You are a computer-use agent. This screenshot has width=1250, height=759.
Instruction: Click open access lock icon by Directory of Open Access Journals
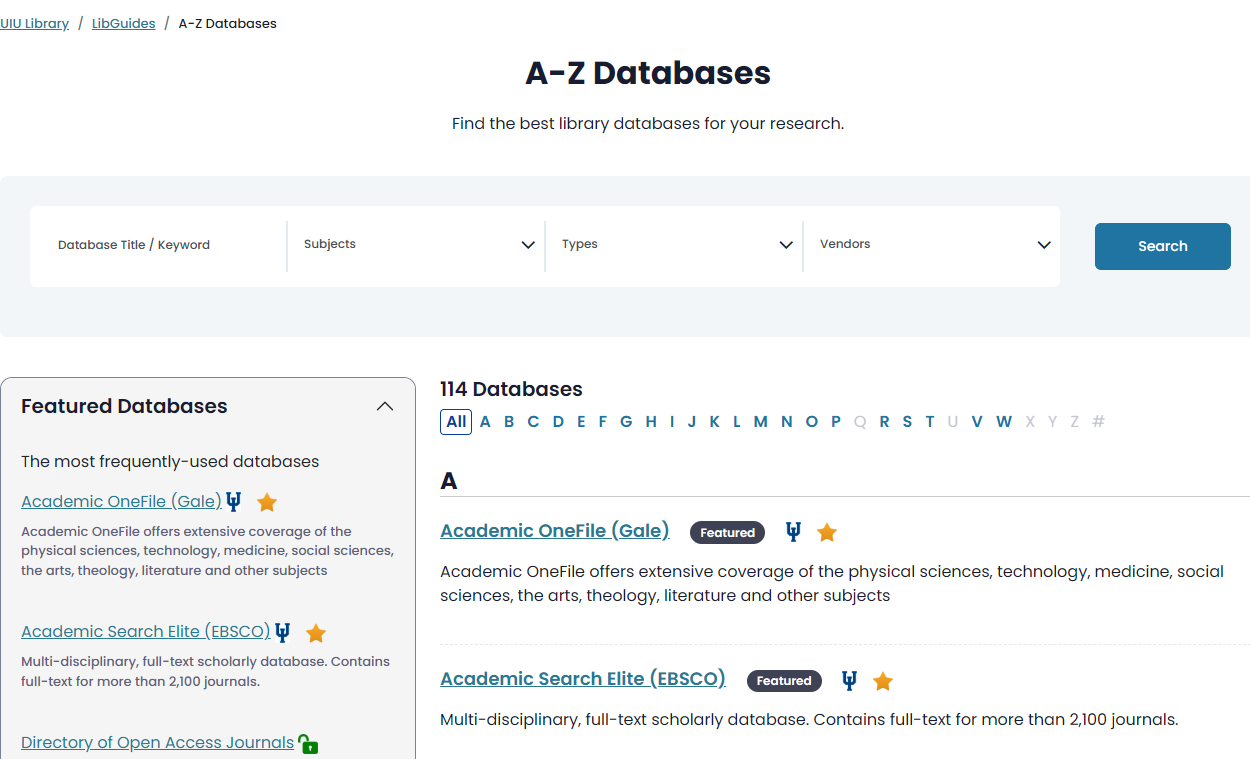pos(308,744)
